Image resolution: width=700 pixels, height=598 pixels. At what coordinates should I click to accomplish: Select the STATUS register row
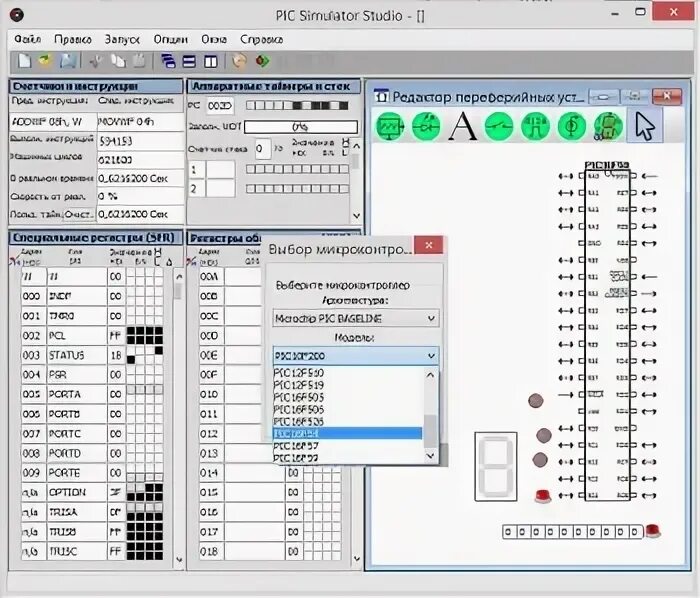[92, 355]
